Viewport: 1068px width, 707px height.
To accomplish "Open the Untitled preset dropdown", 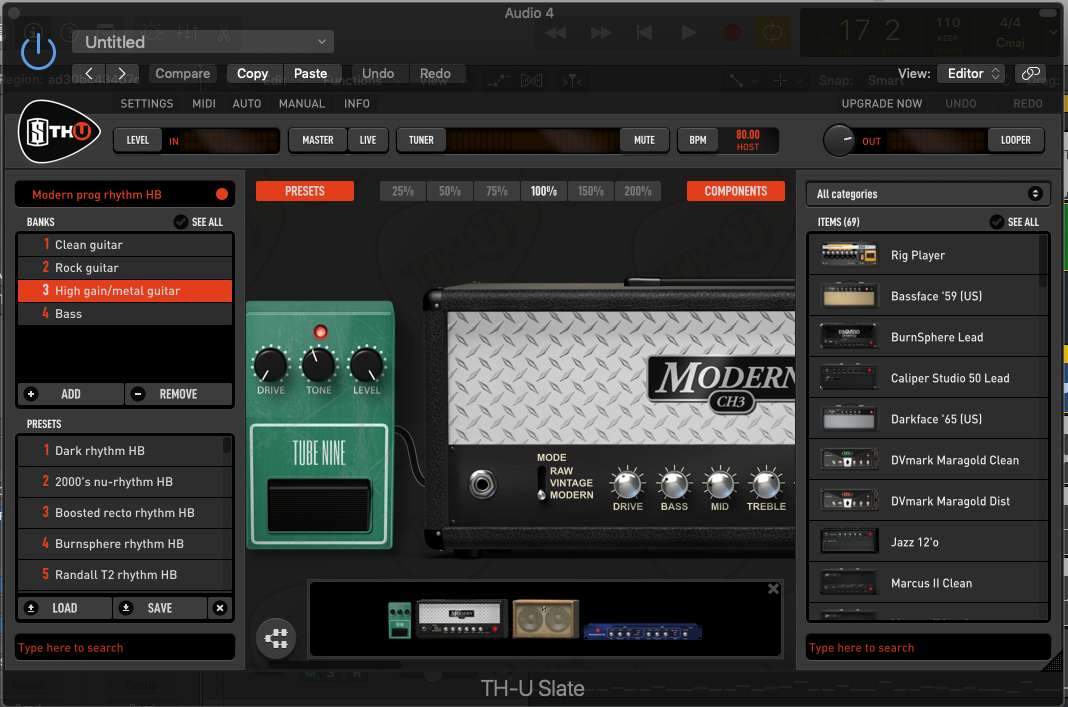I will pyautogui.click(x=203, y=42).
